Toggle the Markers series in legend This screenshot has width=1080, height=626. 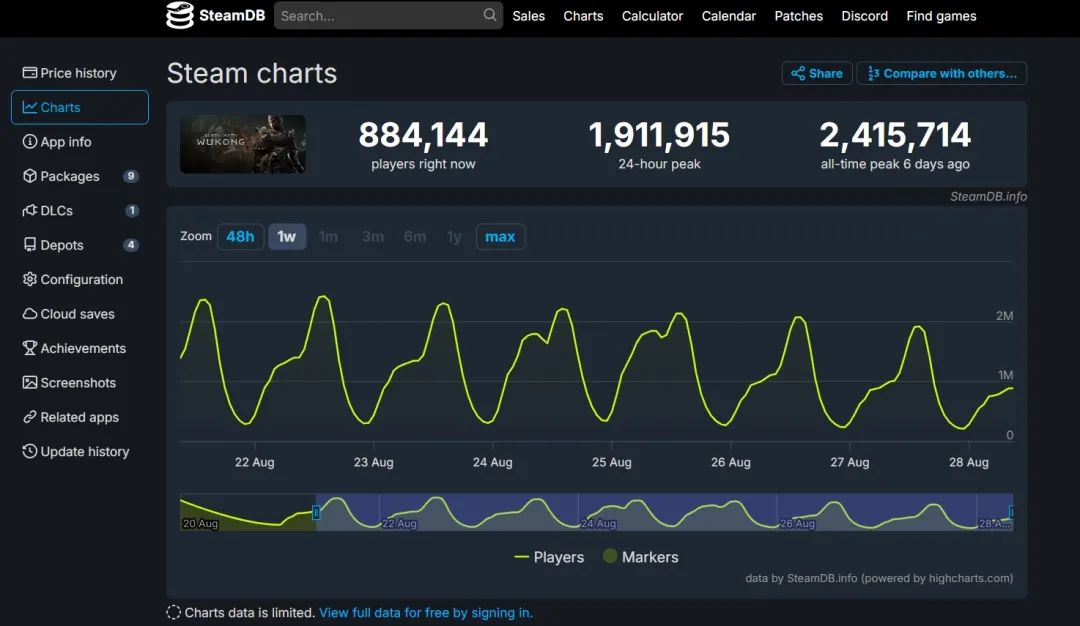[641, 556]
